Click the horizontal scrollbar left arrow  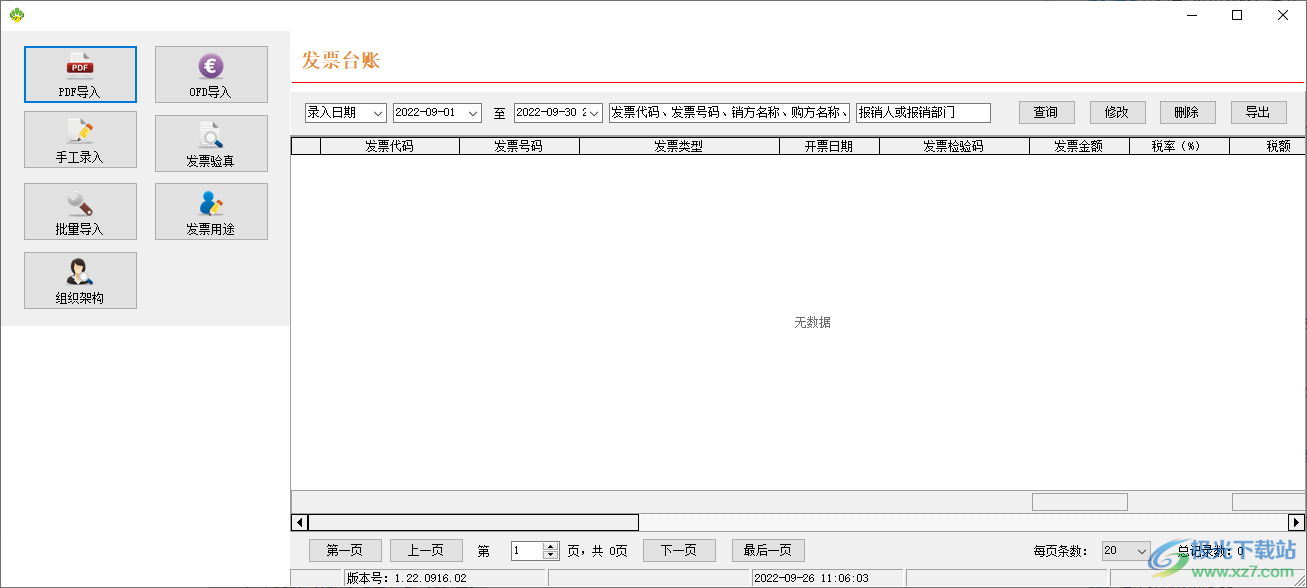[299, 522]
